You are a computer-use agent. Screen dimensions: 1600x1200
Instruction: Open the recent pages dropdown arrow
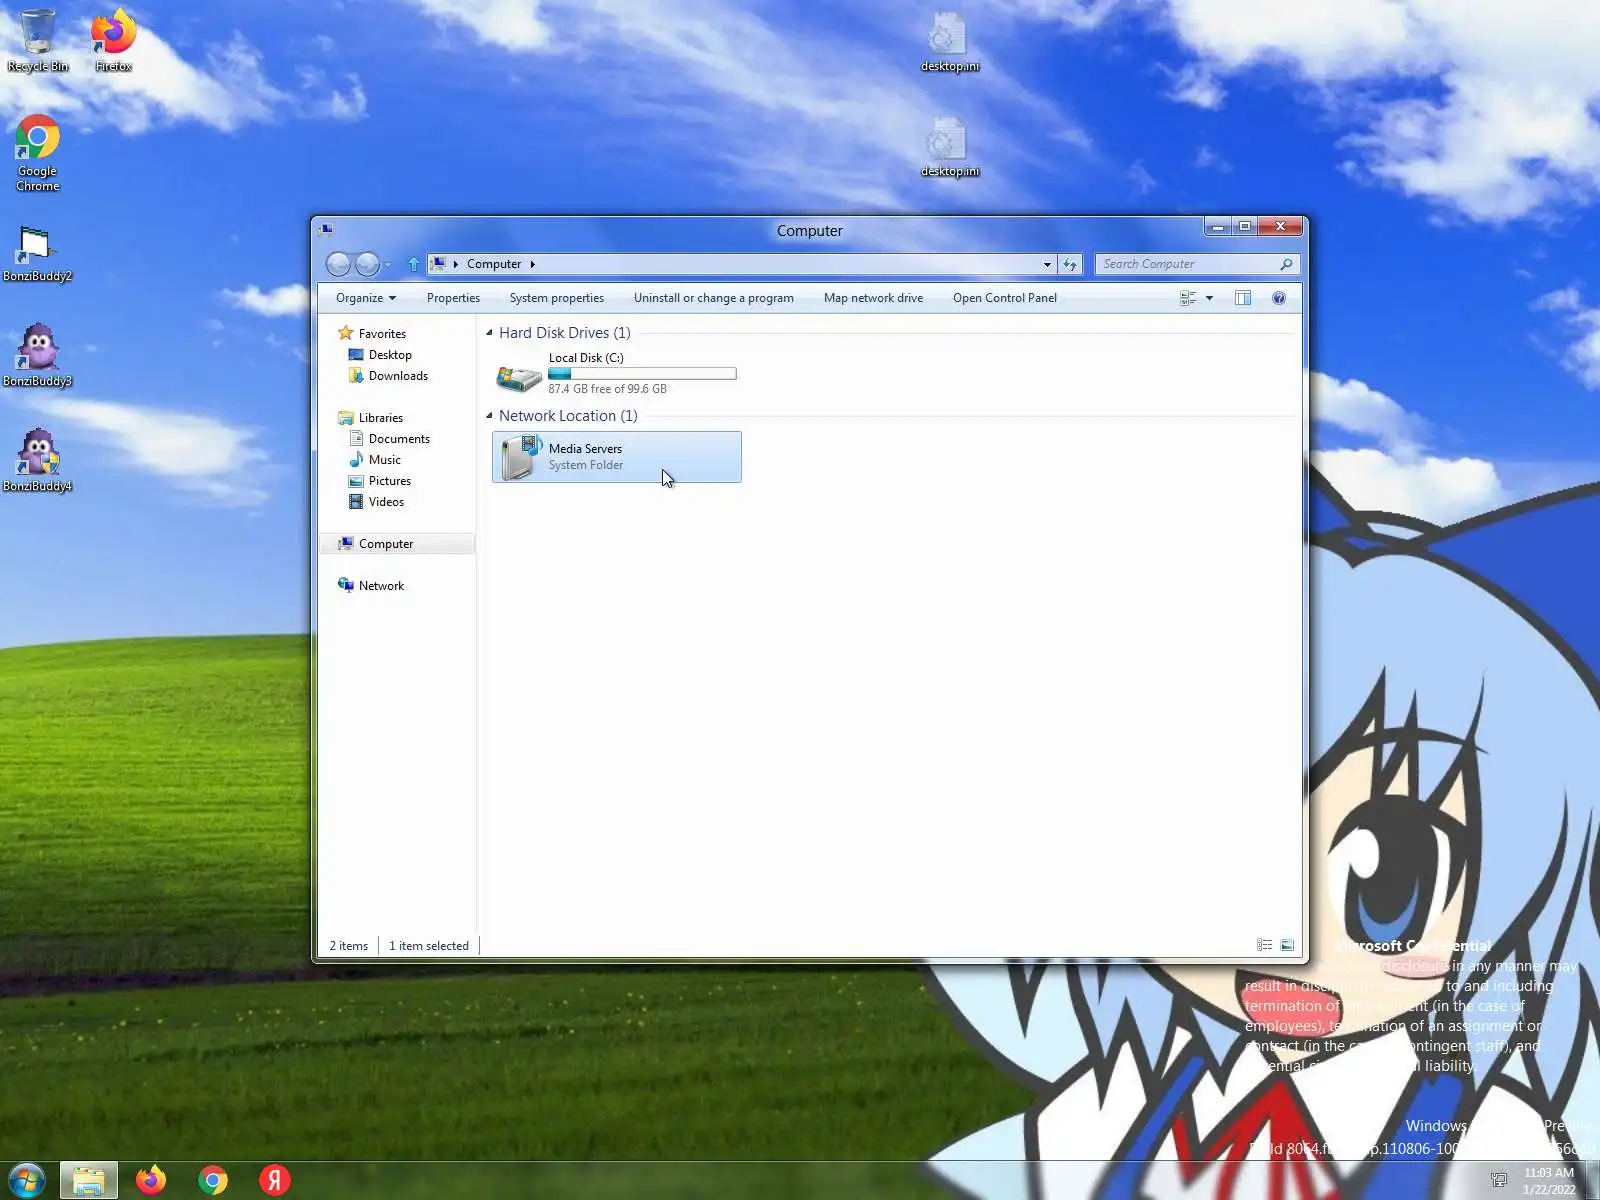point(388,264)
